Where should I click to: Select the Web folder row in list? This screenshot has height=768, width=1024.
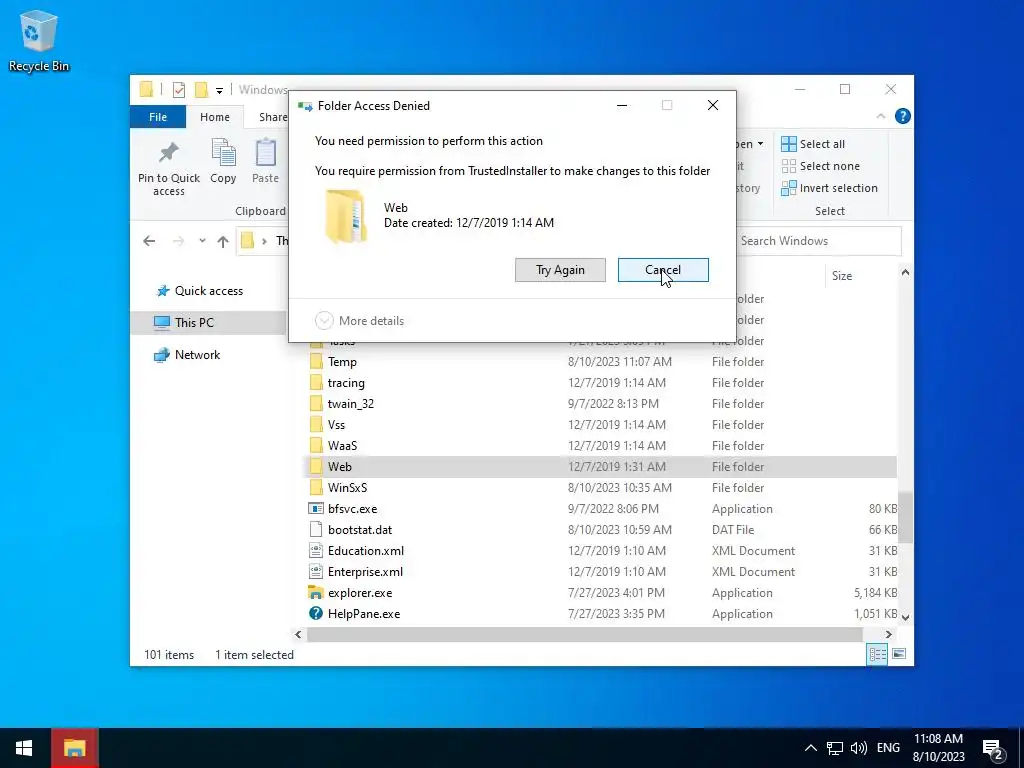601,466
